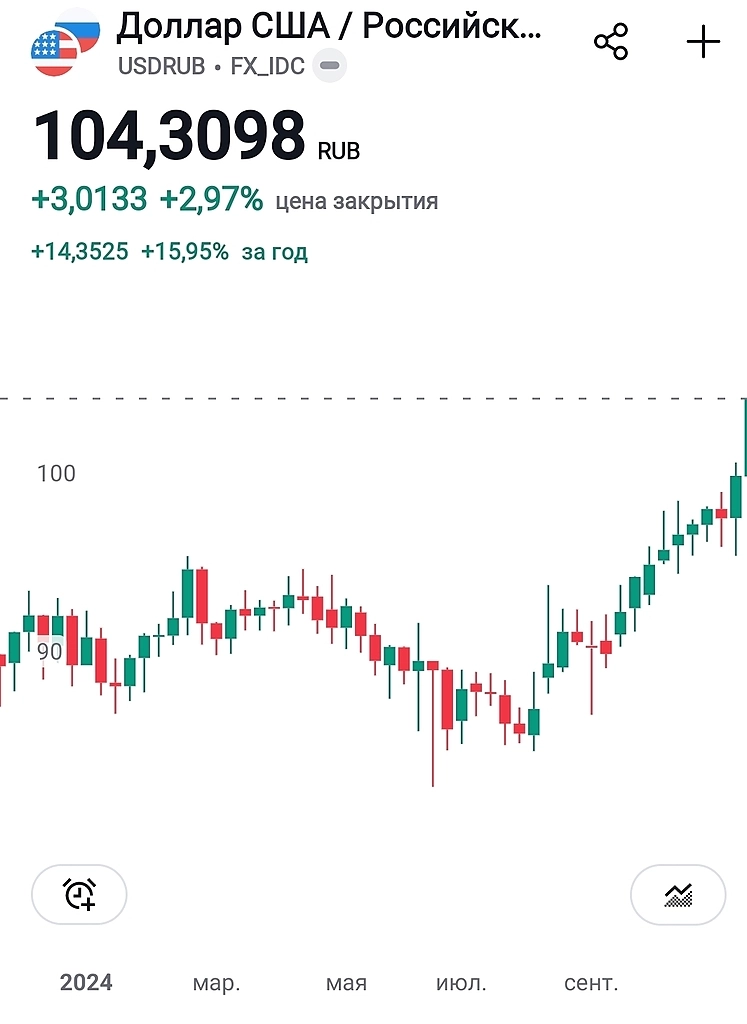747x1024 pixels.
Task: Open sharing options via the share icon
Action: [x=610, y=41]
